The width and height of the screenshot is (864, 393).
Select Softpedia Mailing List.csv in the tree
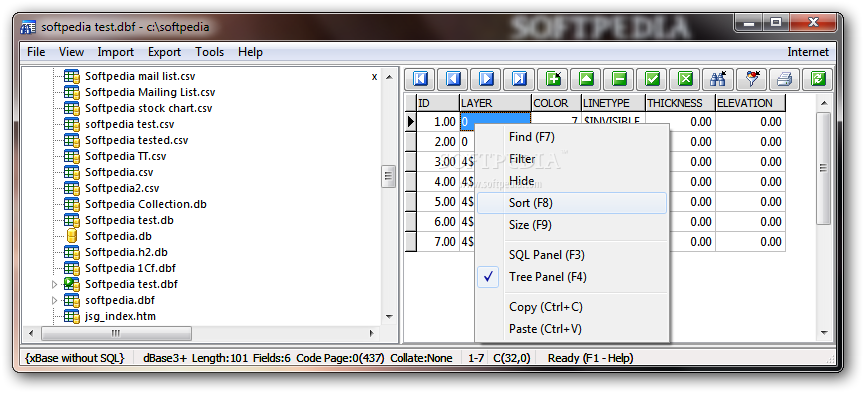tap(150, 92)
